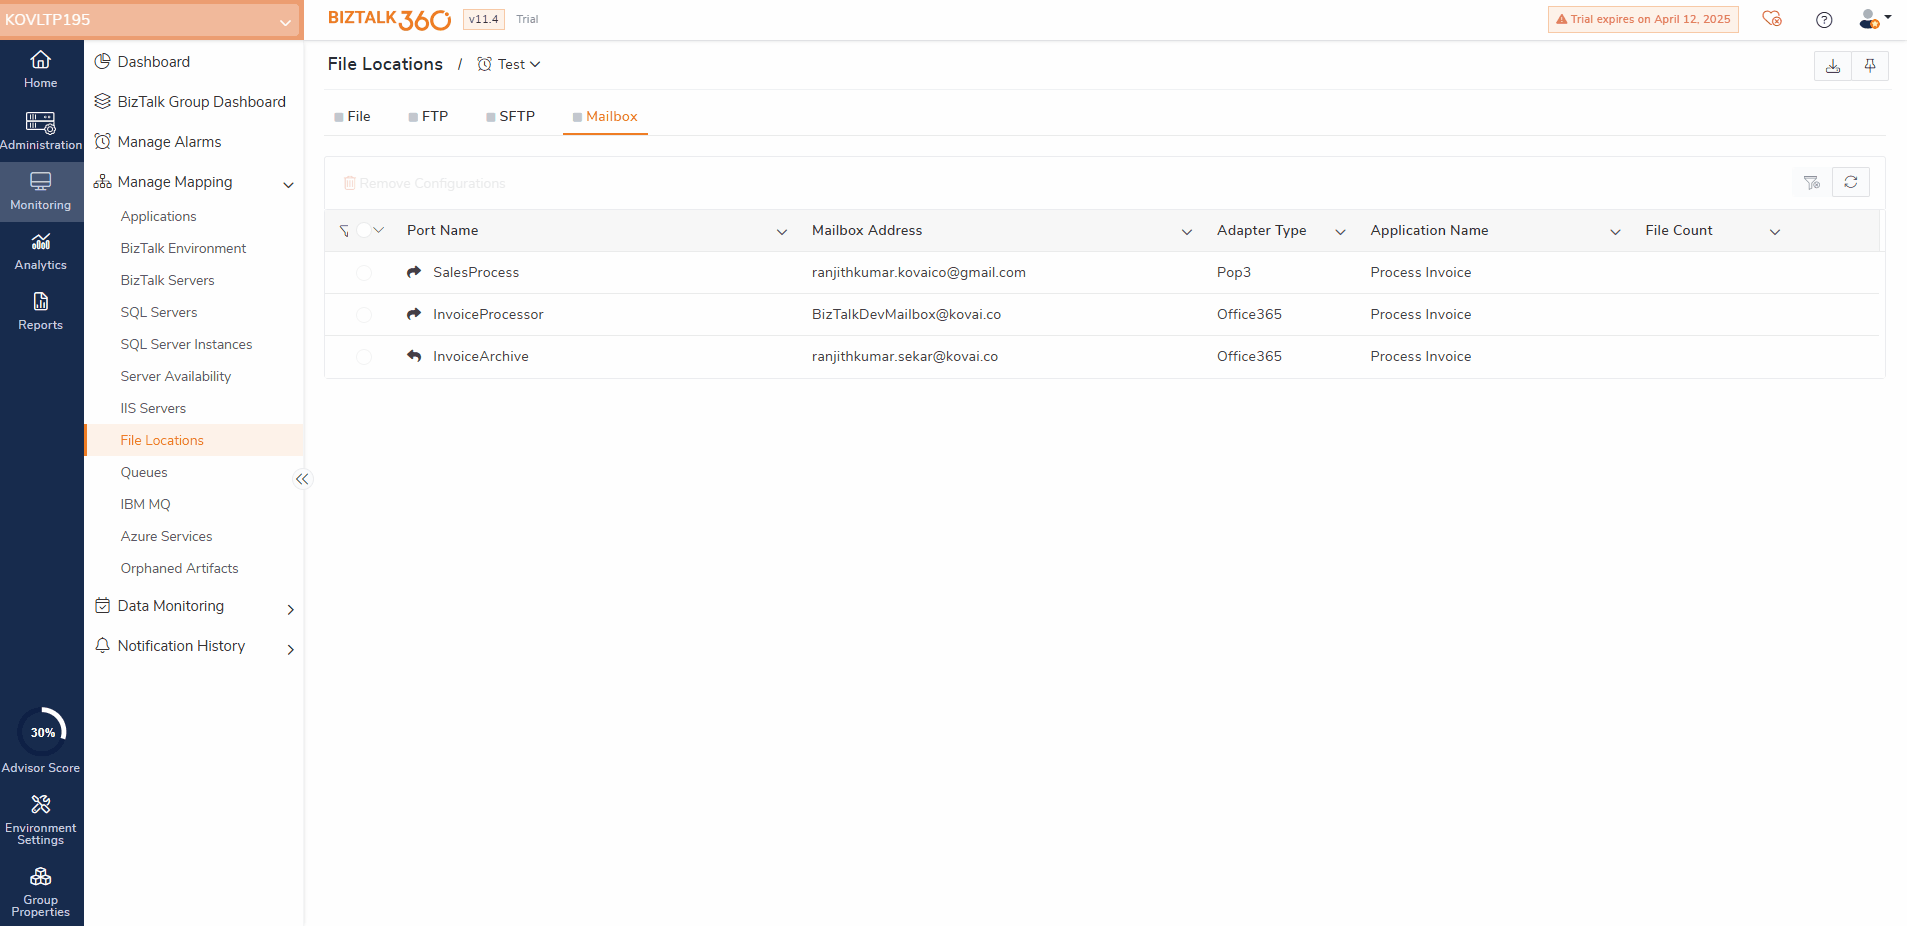This screenshot has width=1907, height=926.
Task: Click the download icon at top right
Action: coord(1832,66)
